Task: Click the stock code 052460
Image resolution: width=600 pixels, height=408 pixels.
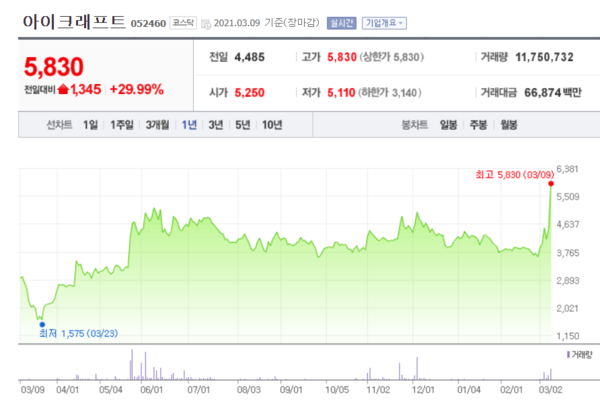Action: point(148,24)
